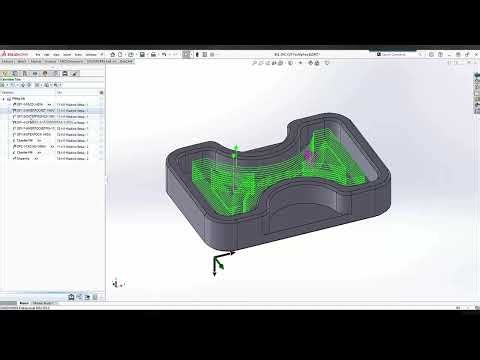480x360 pixels.
Task: Pin the menu bar with the pushpin icon
Action: [102, 54]
